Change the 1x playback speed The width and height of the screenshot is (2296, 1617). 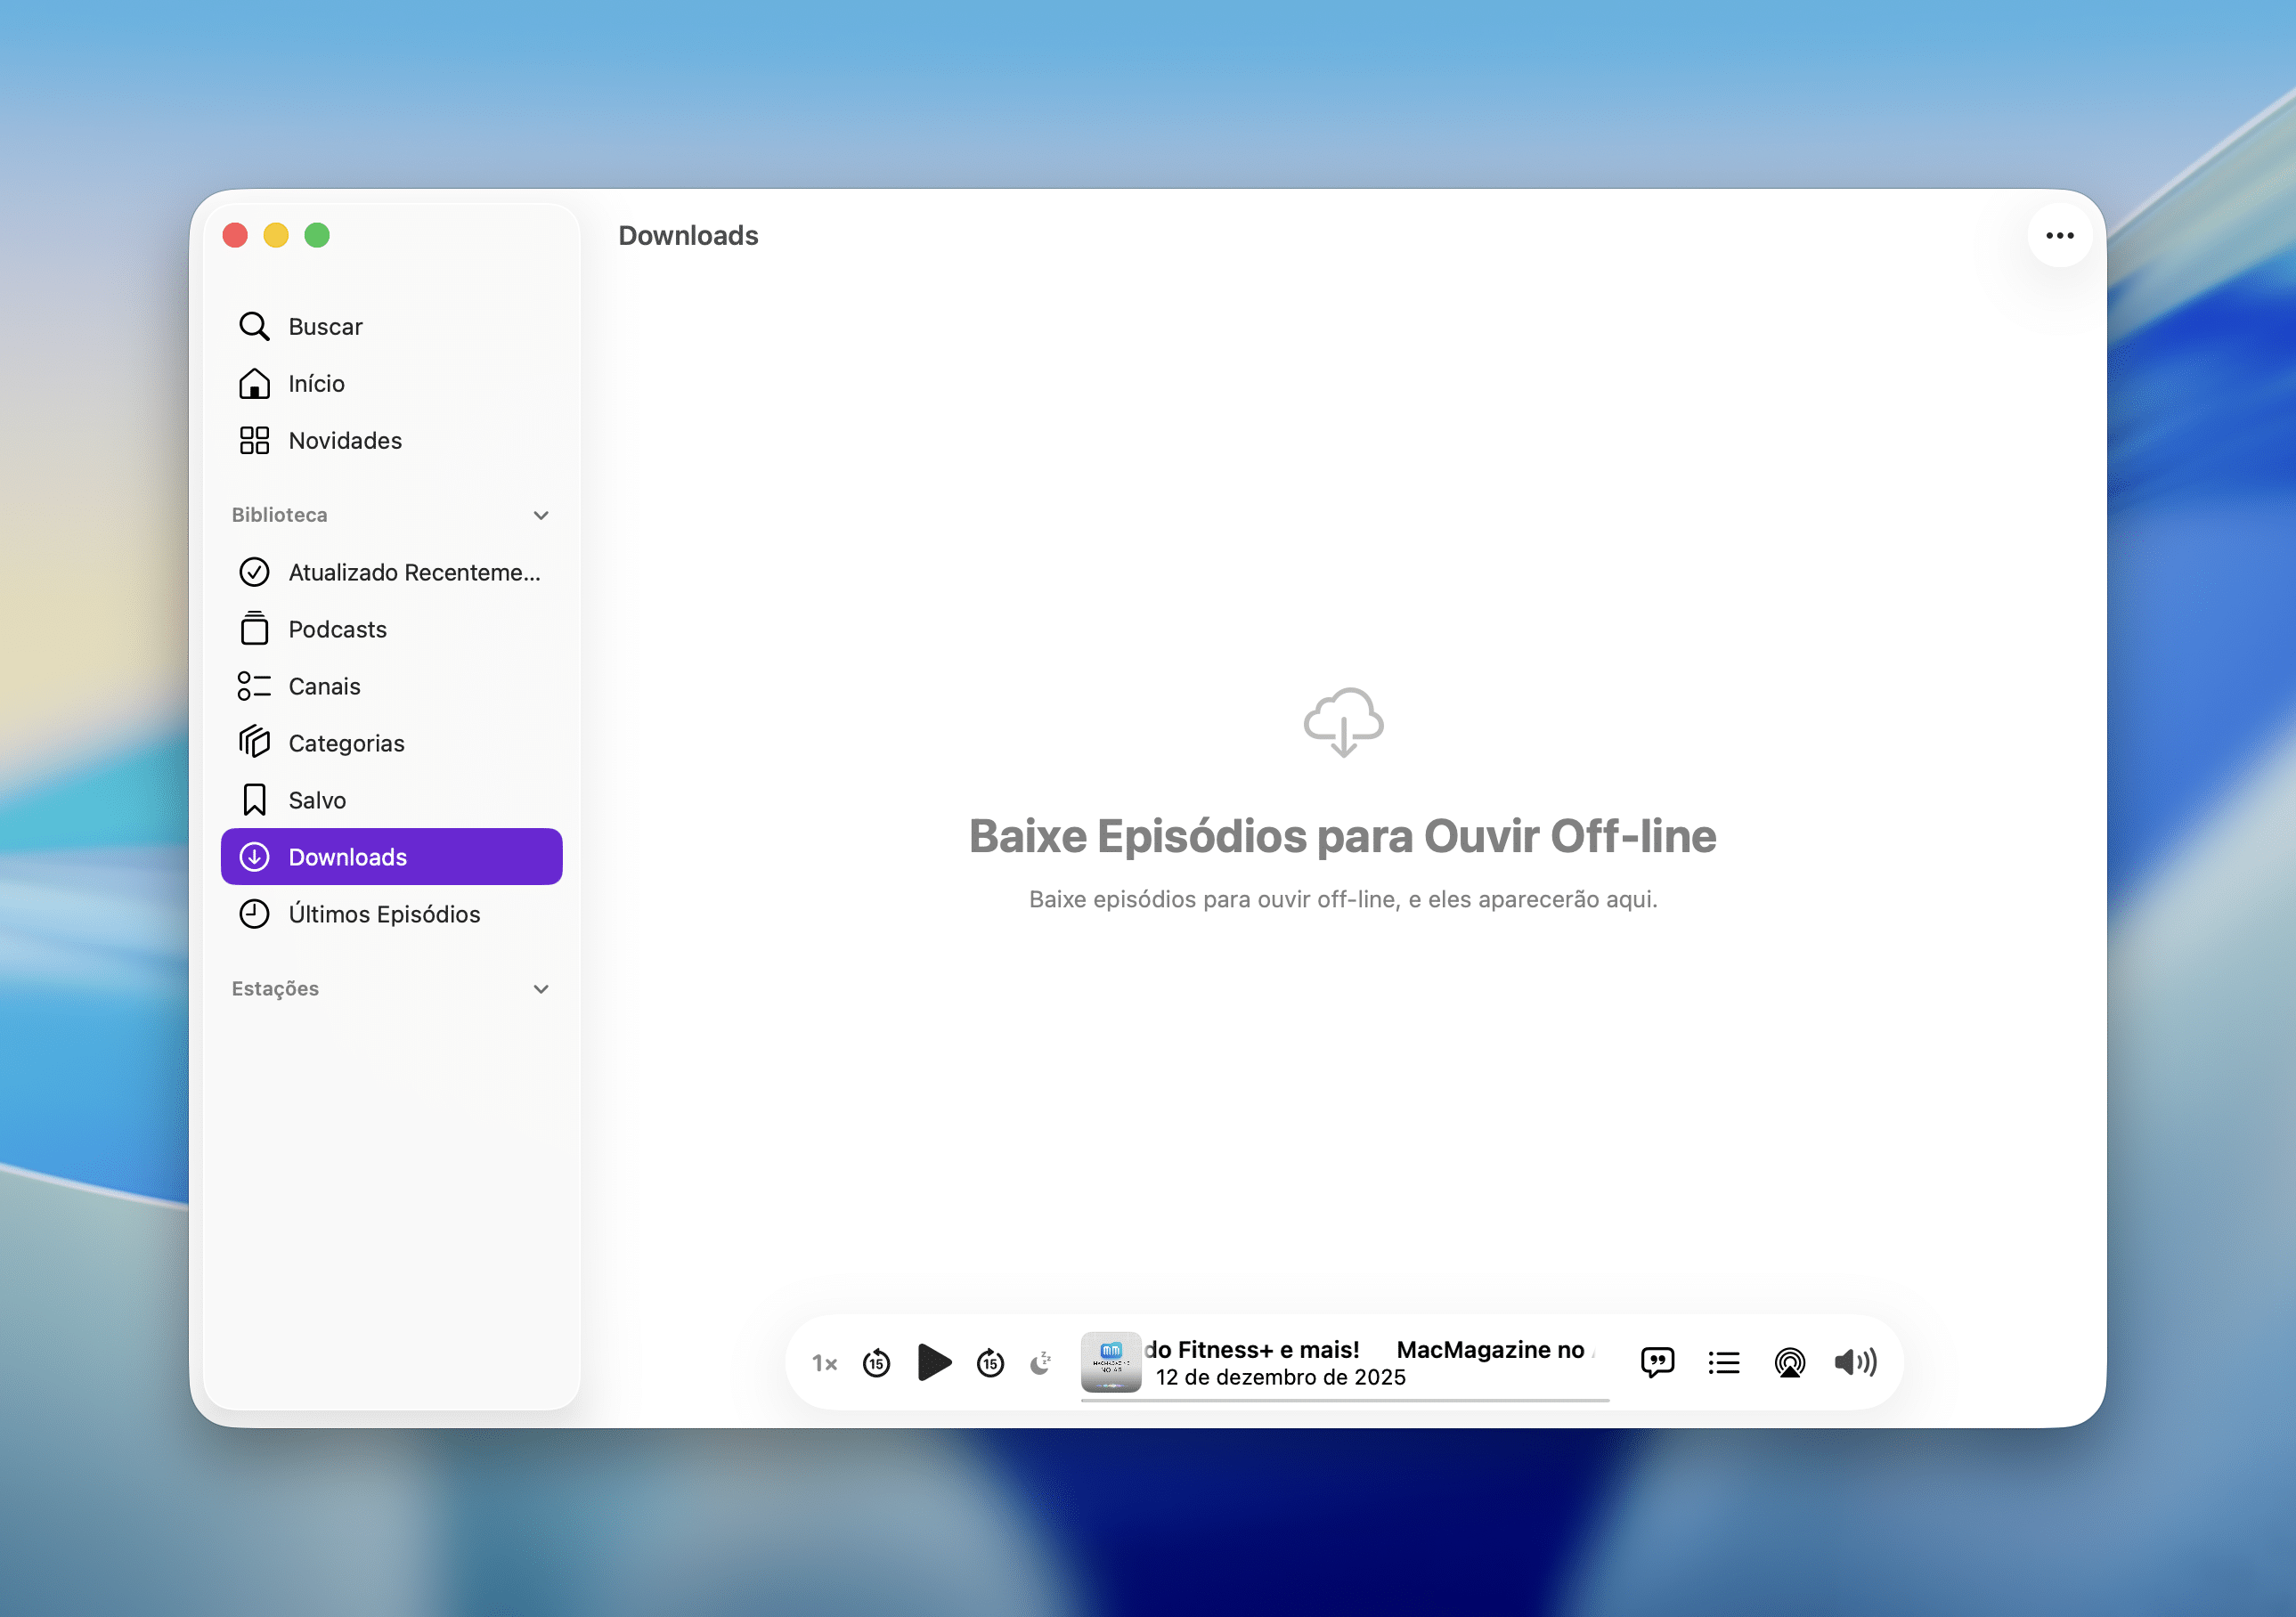click(824, 1363)
